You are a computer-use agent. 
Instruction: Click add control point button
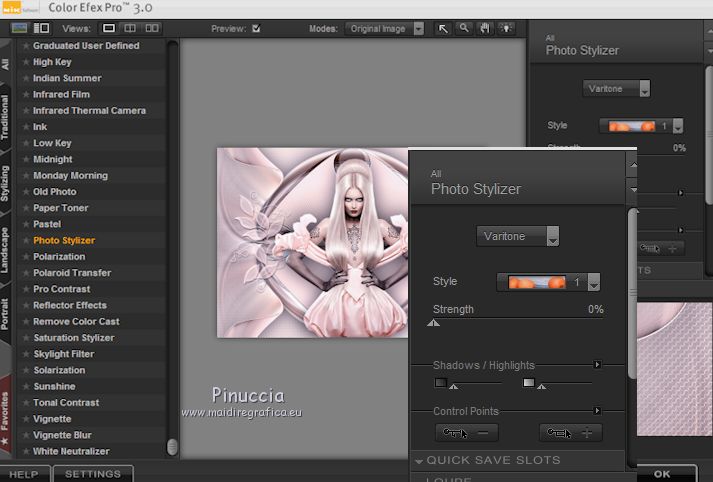pos(570,433)
